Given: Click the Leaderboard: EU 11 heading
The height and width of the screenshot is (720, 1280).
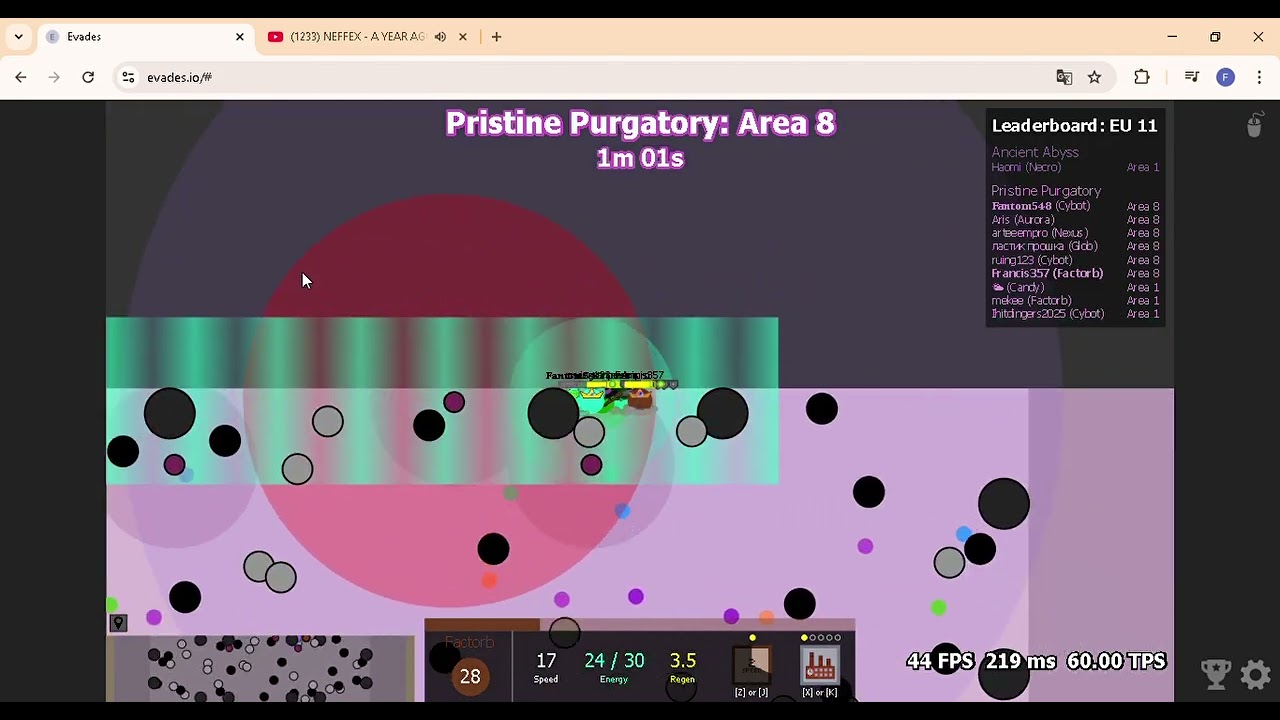Looking at the screenshot, I should (x=1074, y=125).
